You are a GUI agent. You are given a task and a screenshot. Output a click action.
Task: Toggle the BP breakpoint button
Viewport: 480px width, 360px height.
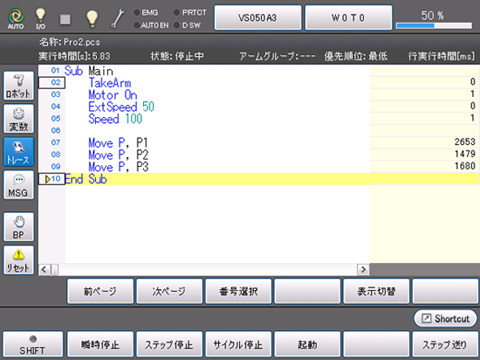(19, 227)
